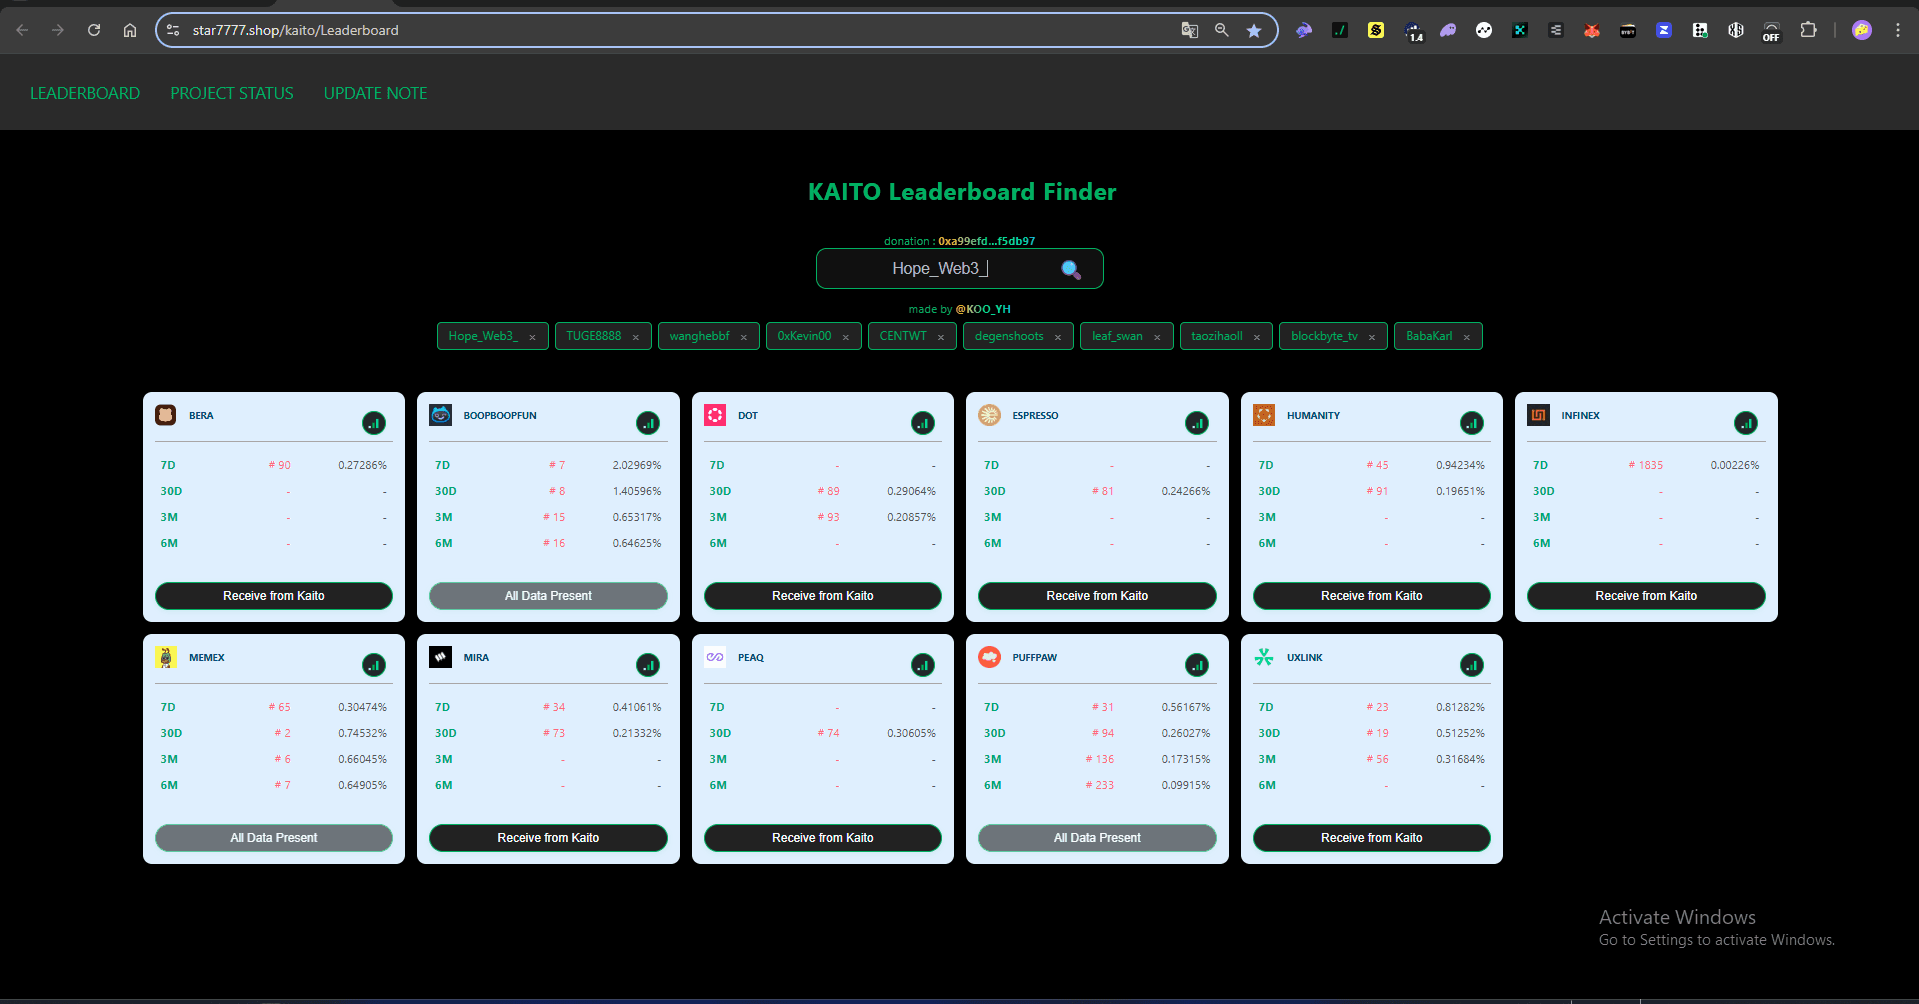The image size is (1919, 1004).
Task: Open the PROJECT STATUS tab
Action: coord(232,93)
